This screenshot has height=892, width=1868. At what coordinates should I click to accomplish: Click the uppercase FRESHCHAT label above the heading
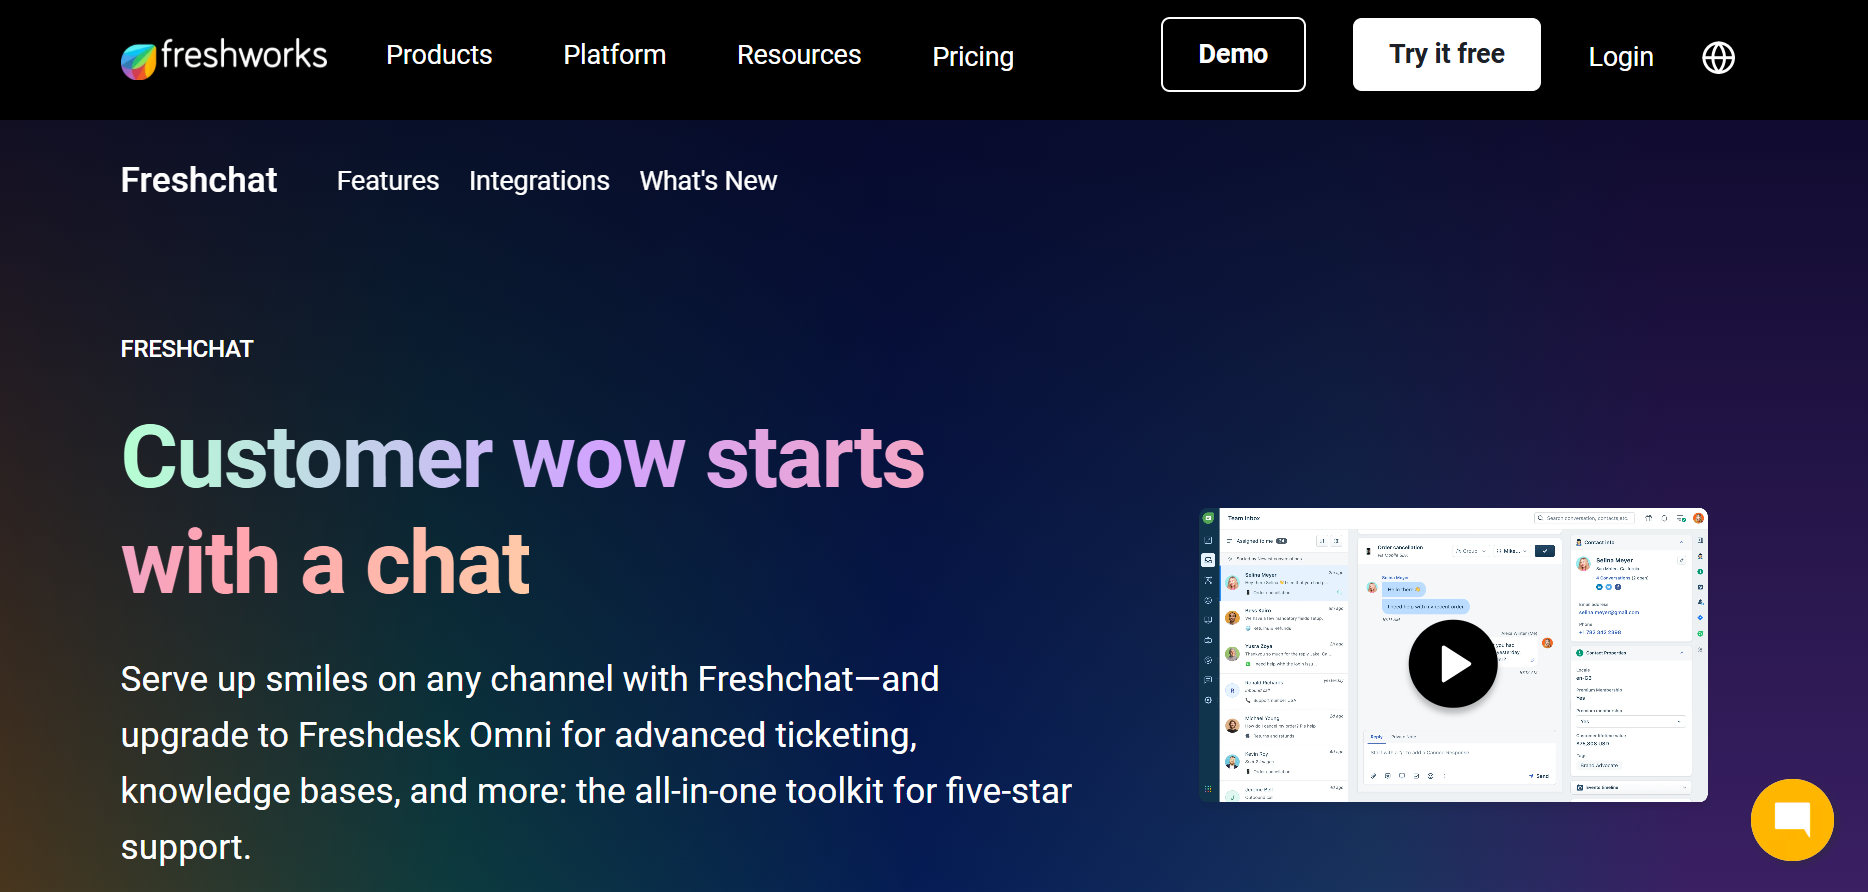[187, 349]
